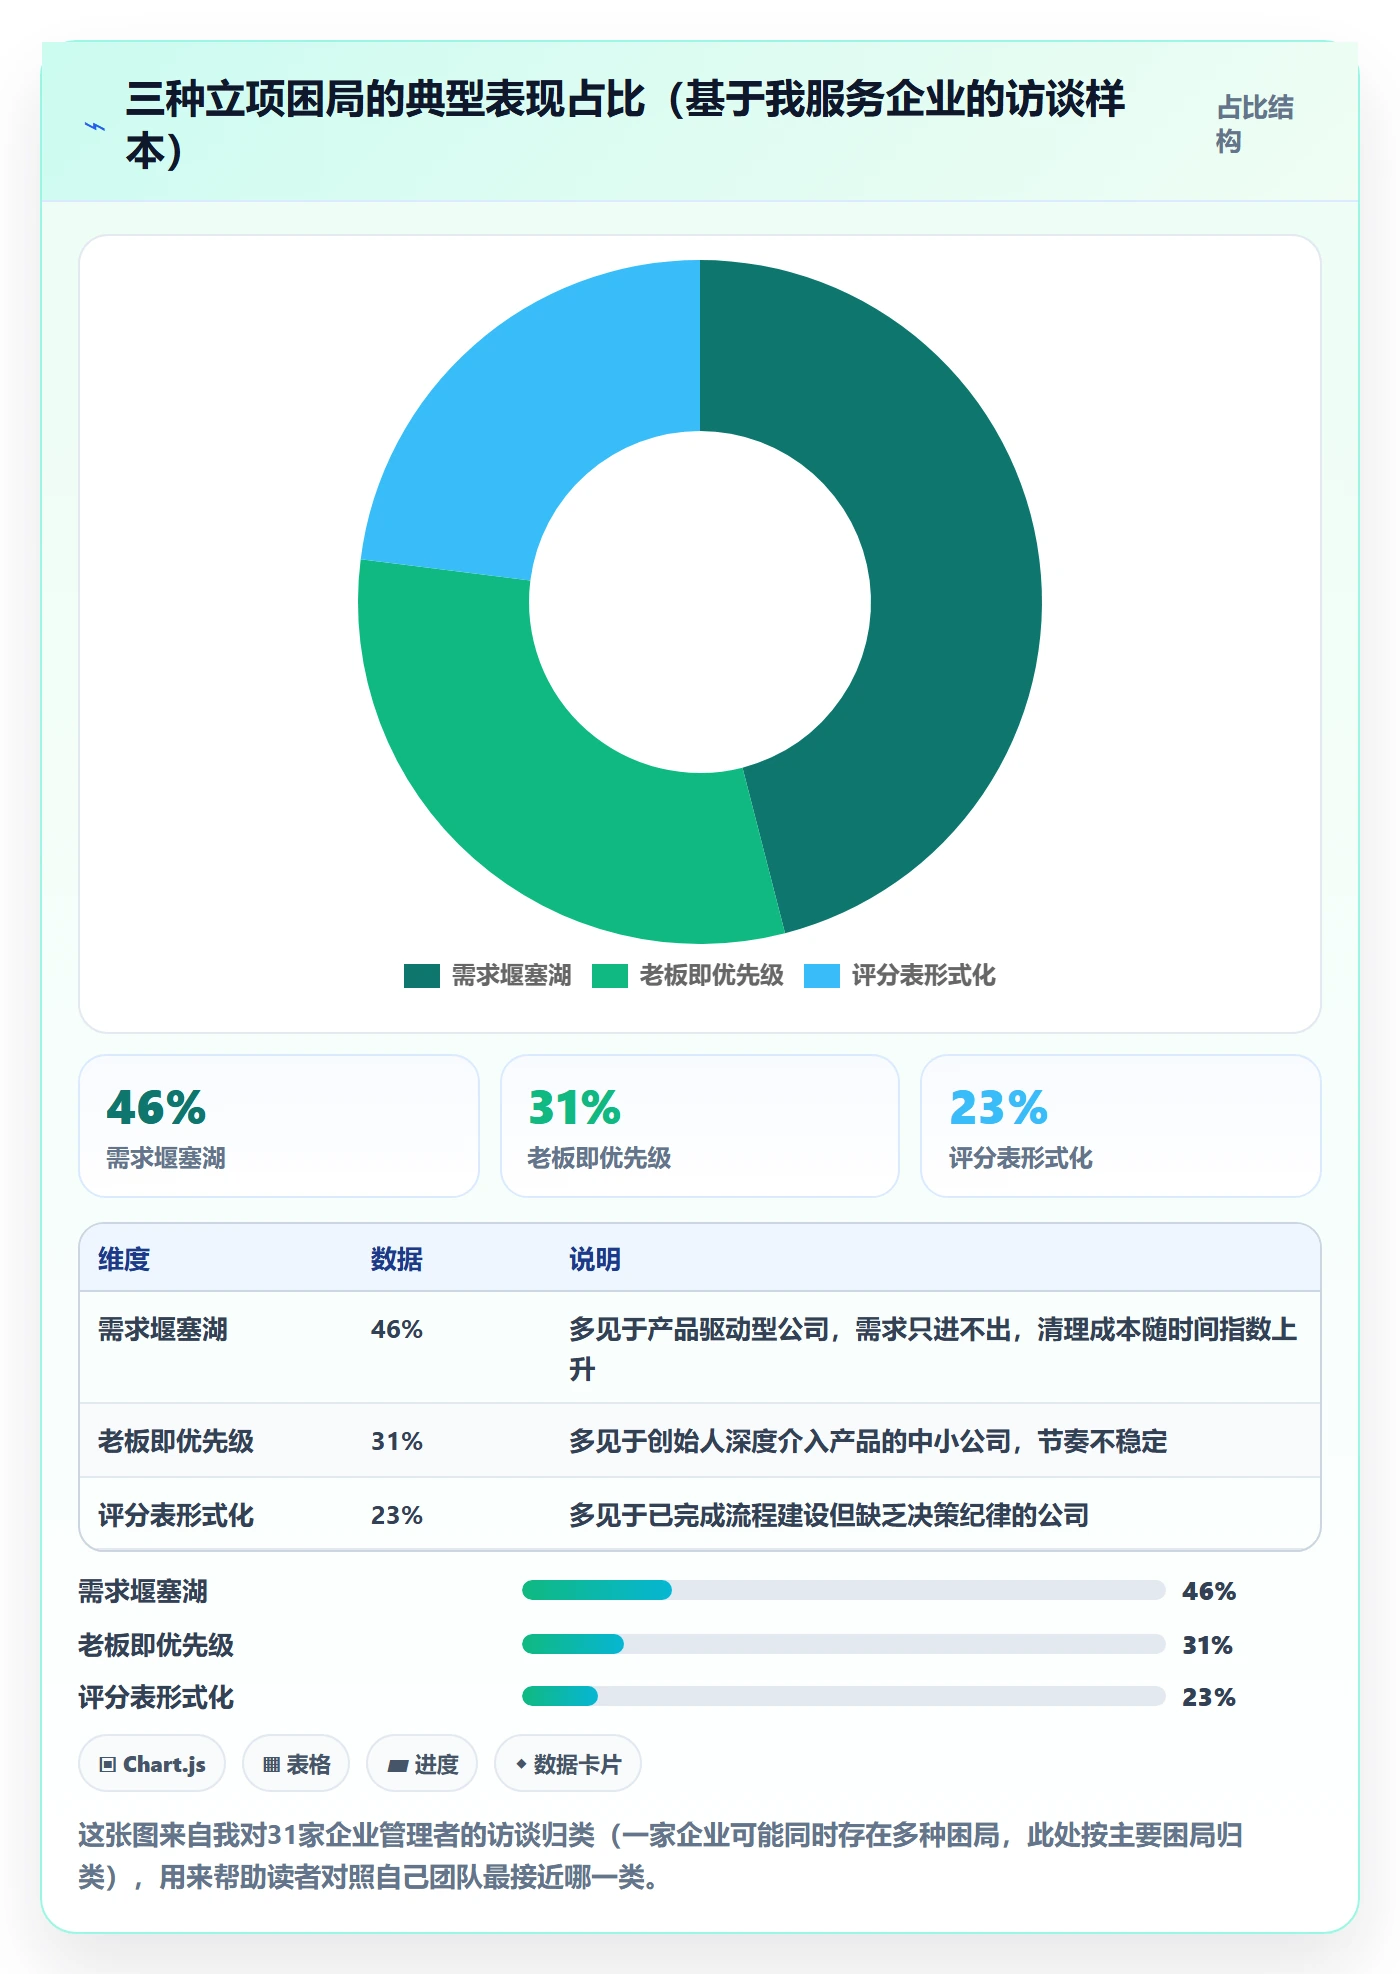Toggle the 老板即优先级 legend color box
The width and height of the screenshot is (1400, 1974).
610,976
